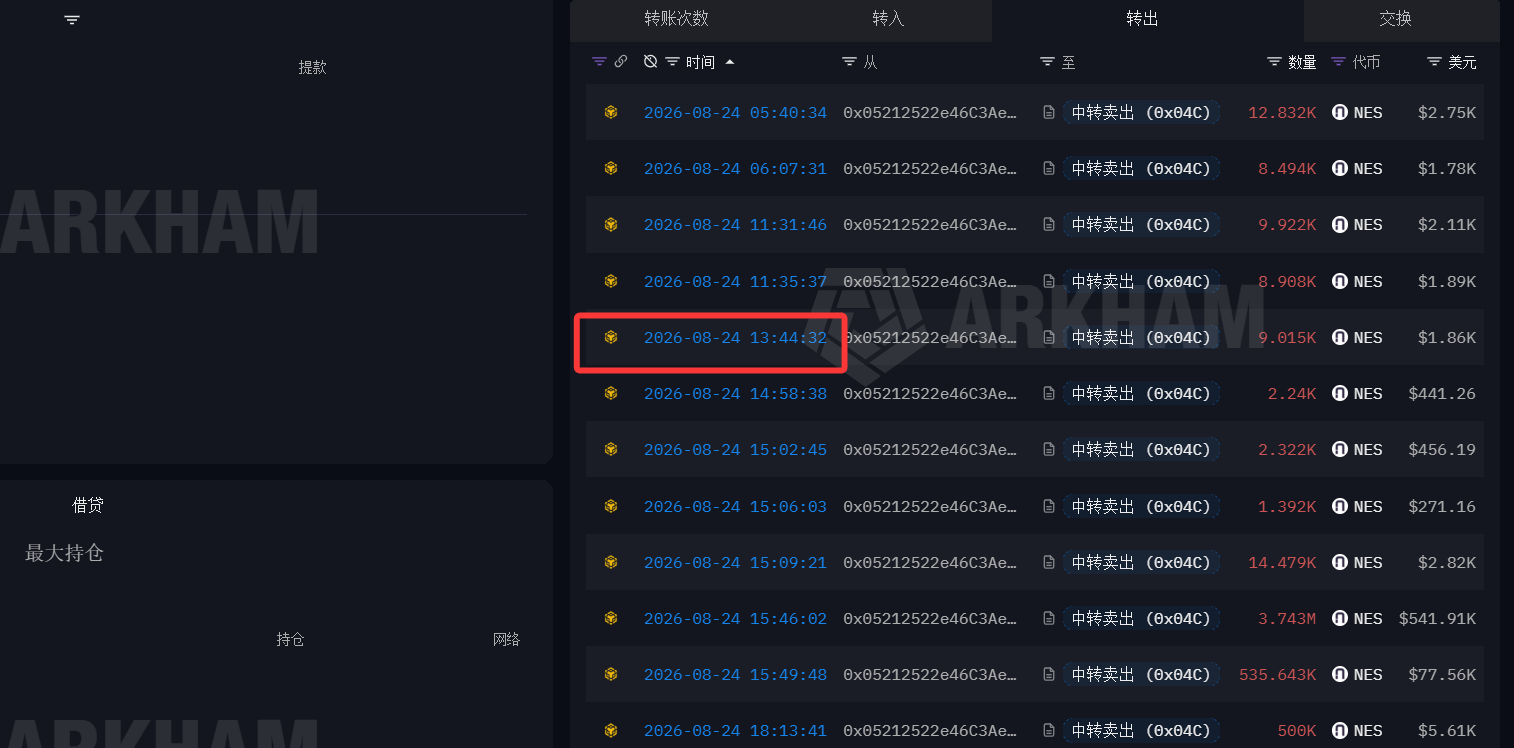Open 中转卖出 (0x04C) label on 15:02:45 row
This screenshot has height=748, width=1514.
click(1141, 450)
